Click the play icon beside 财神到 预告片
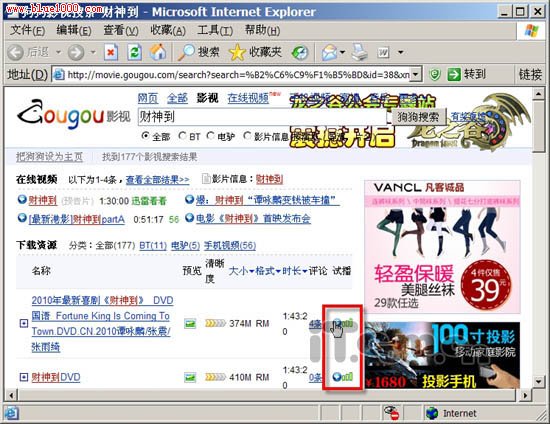Viewport: 550px width, 424px height. [x=22, y=200]
